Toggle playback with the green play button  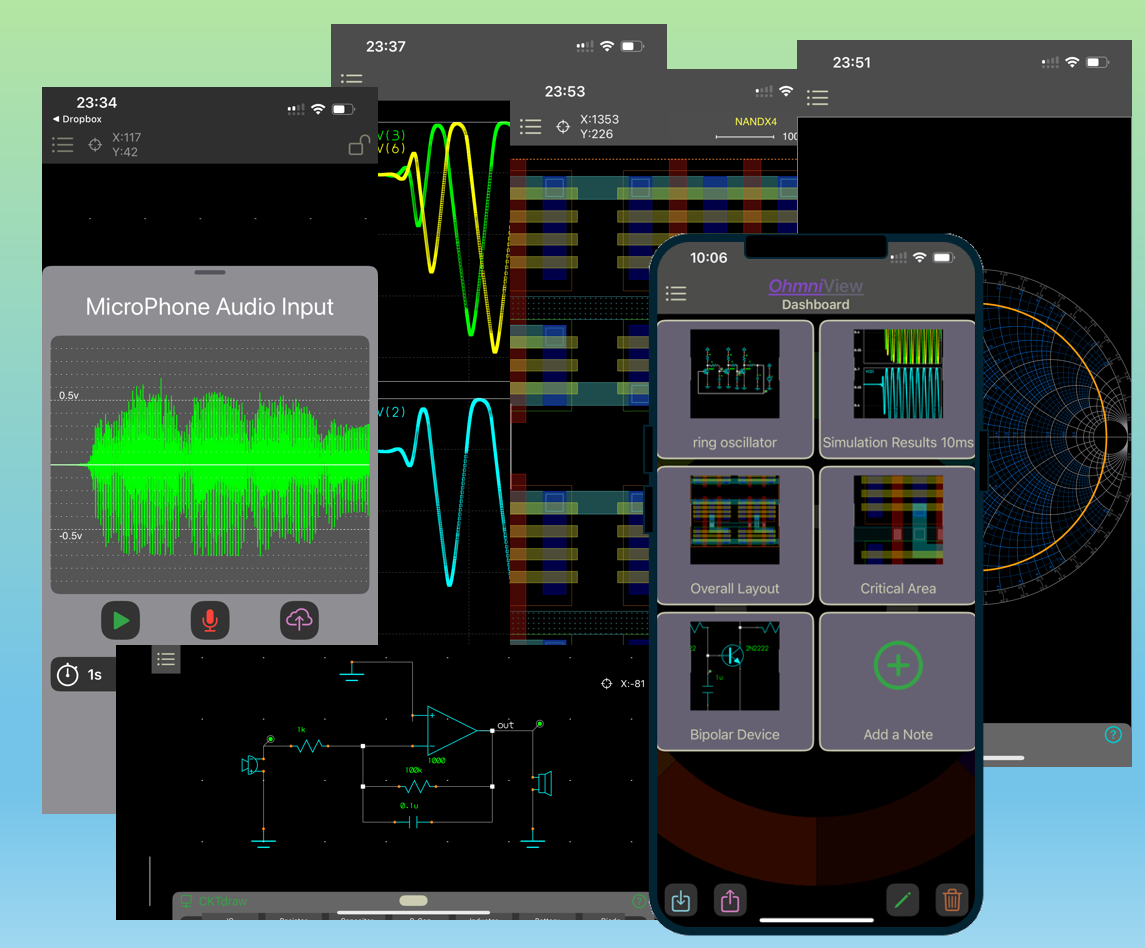click(x=120, y=620)
